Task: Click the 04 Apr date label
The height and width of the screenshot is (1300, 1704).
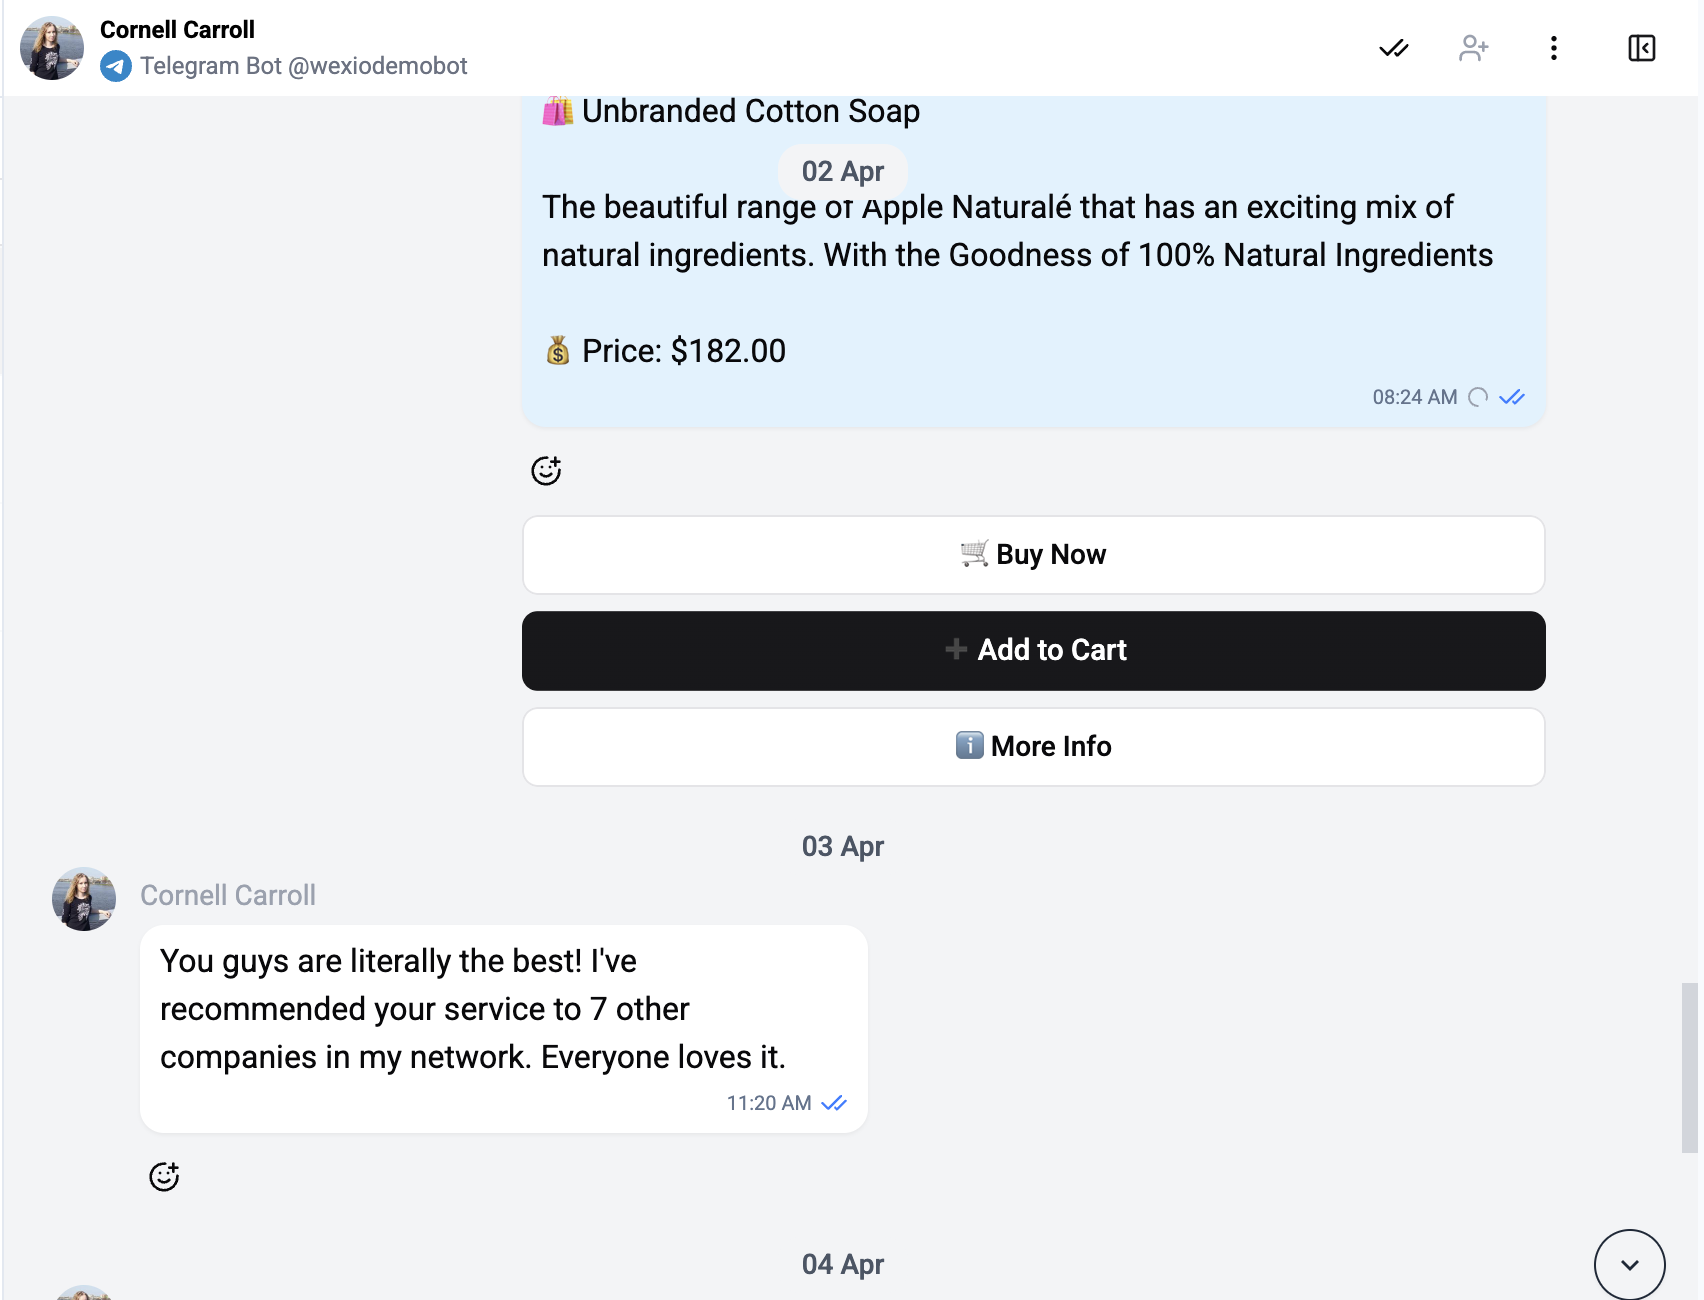Action: pos(842,1263)
